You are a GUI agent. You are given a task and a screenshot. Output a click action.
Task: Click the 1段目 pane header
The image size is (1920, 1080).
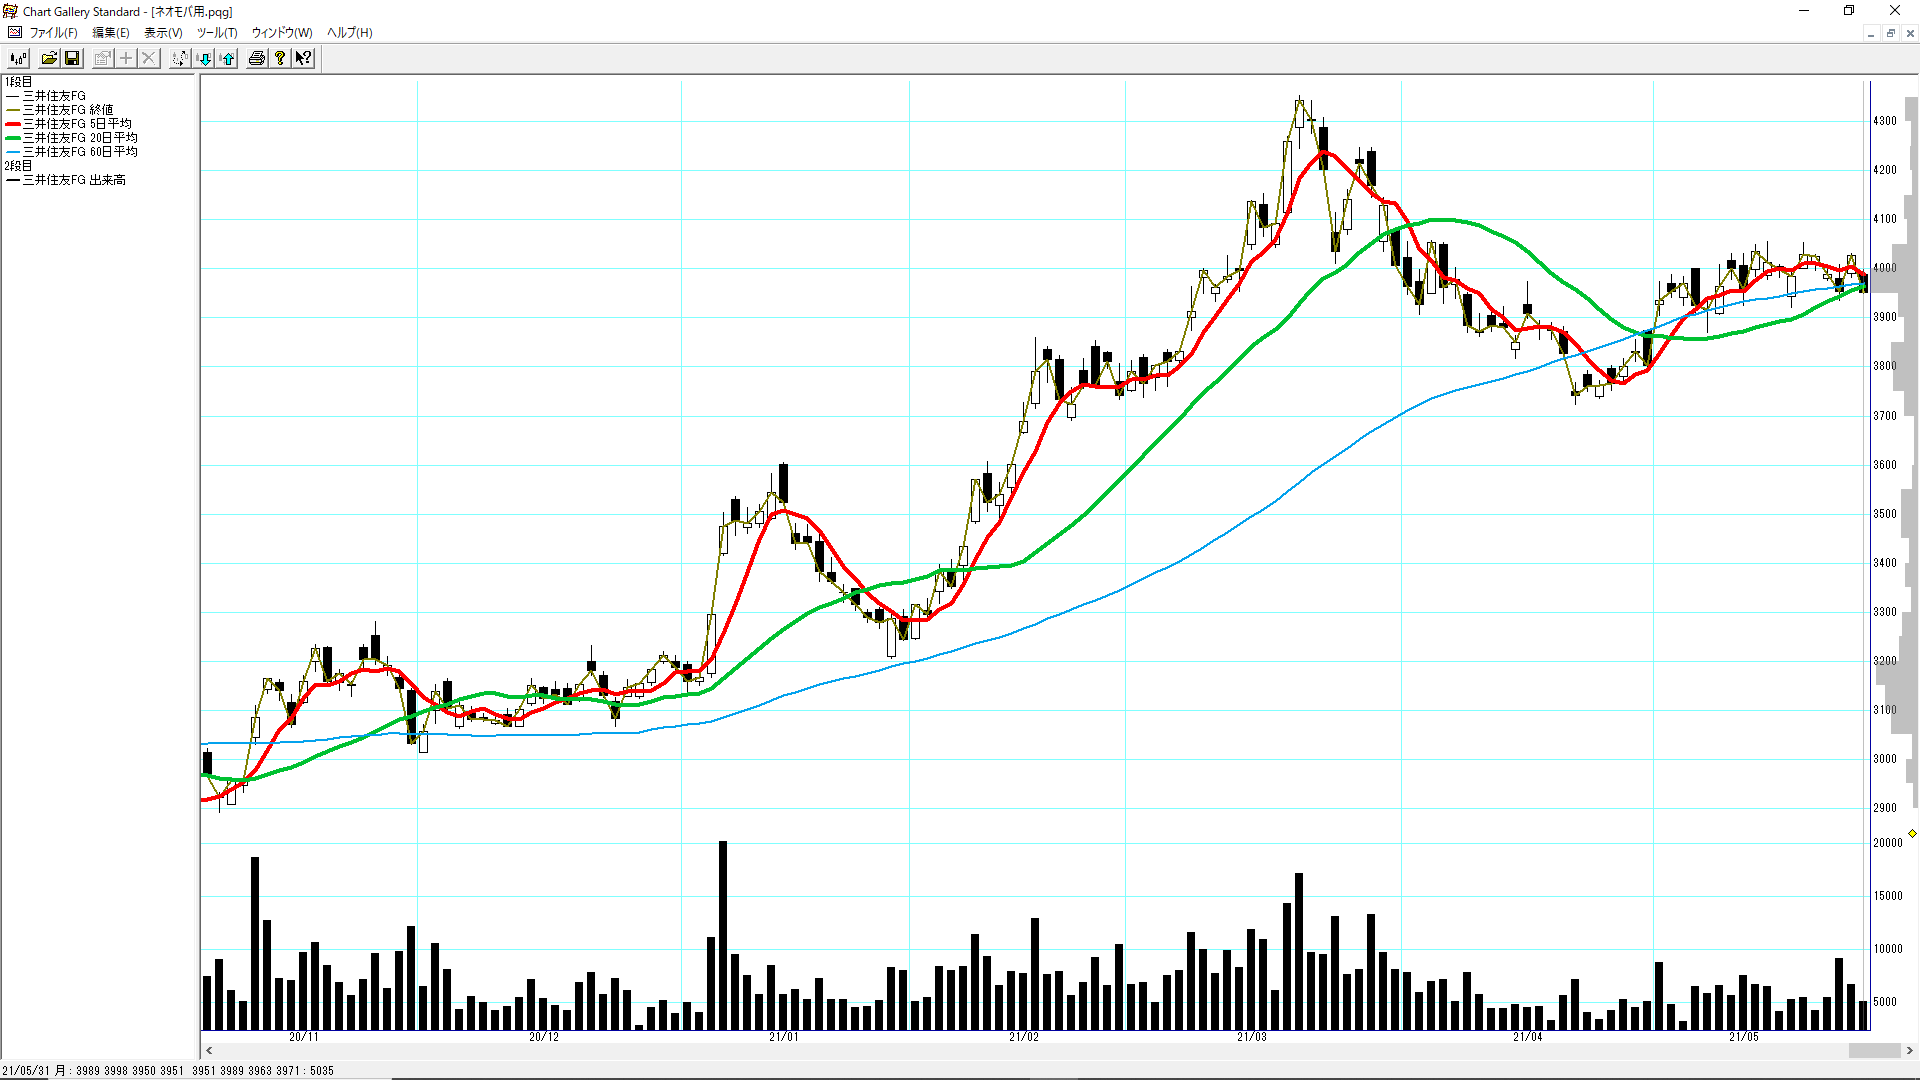[18, 82]
